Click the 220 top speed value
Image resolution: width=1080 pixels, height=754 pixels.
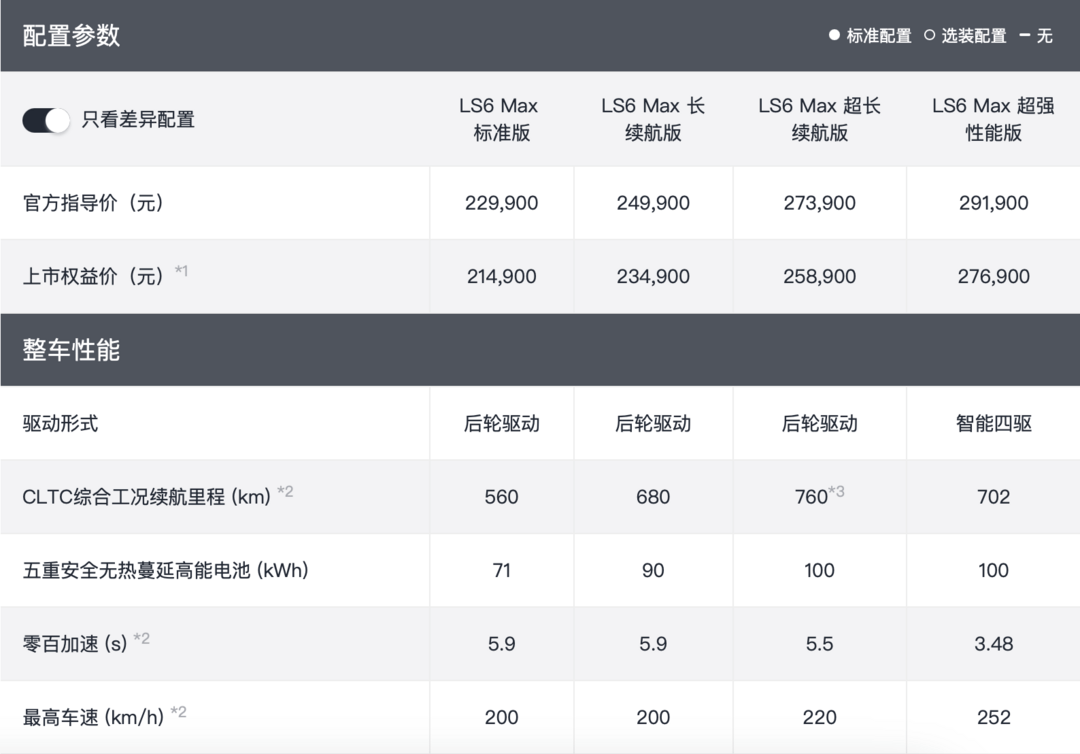coord(820,718)
